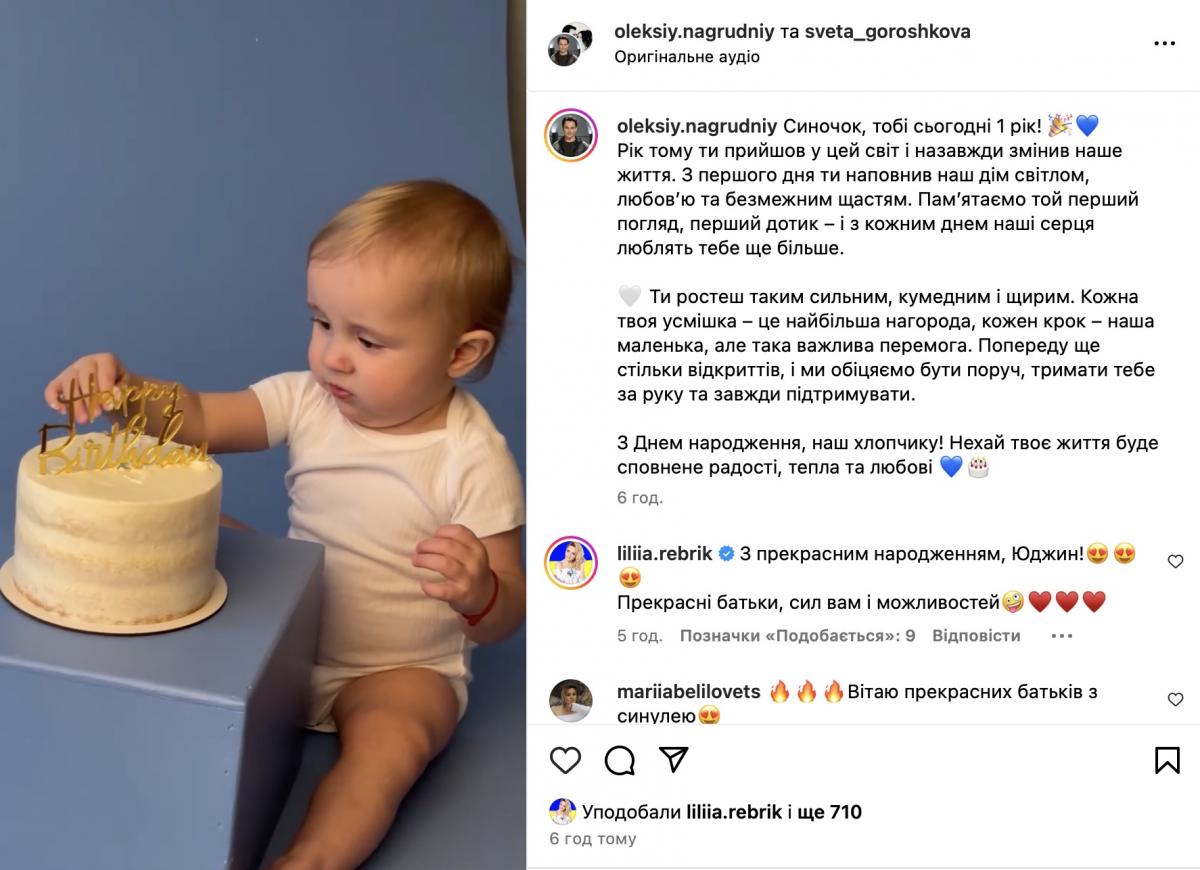
Task: Open oleksiy.nagrudniy avatar in post header
Action: (565, 48)
